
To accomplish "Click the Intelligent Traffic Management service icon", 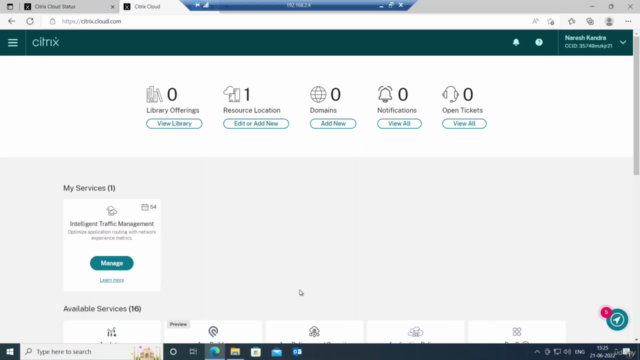I will point(111,211).
